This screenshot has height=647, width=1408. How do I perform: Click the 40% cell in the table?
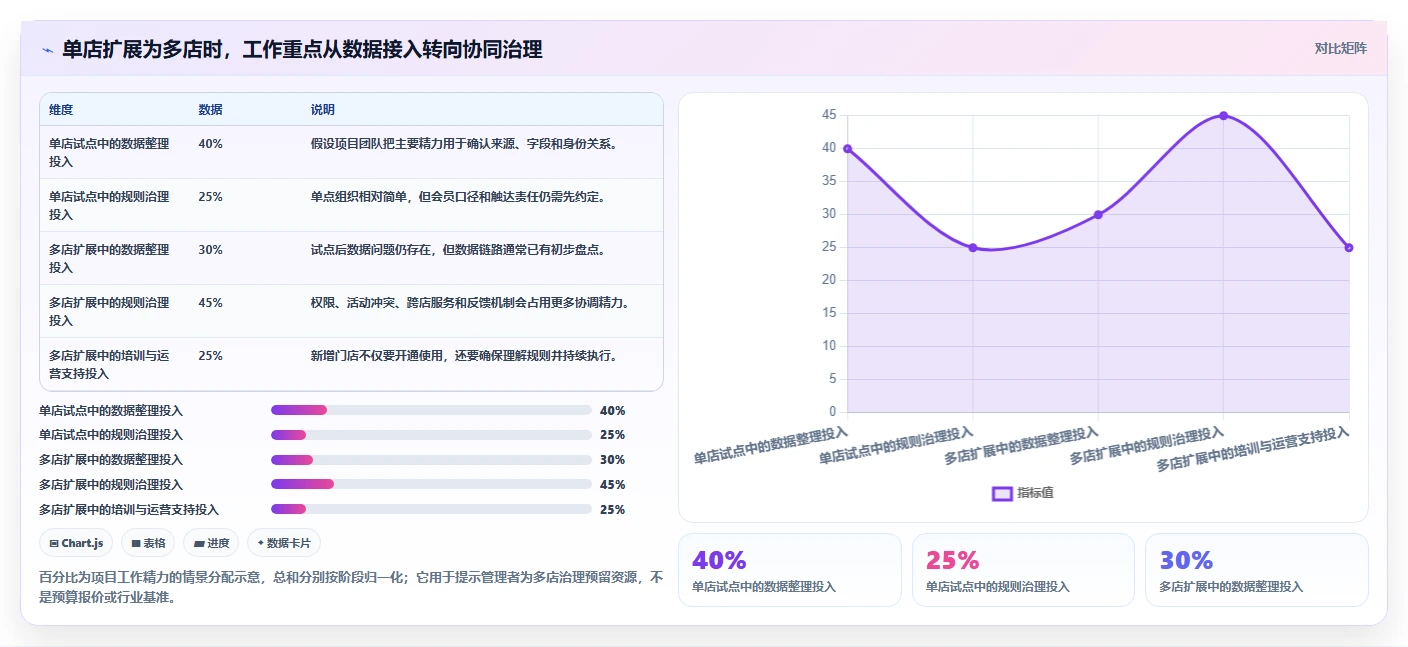coord(210,143)
